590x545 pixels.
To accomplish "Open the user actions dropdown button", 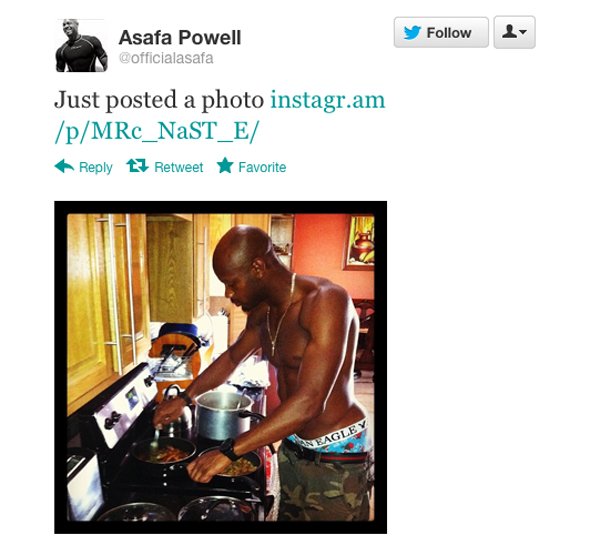I will pyautogui.click(x=514, y=32).
